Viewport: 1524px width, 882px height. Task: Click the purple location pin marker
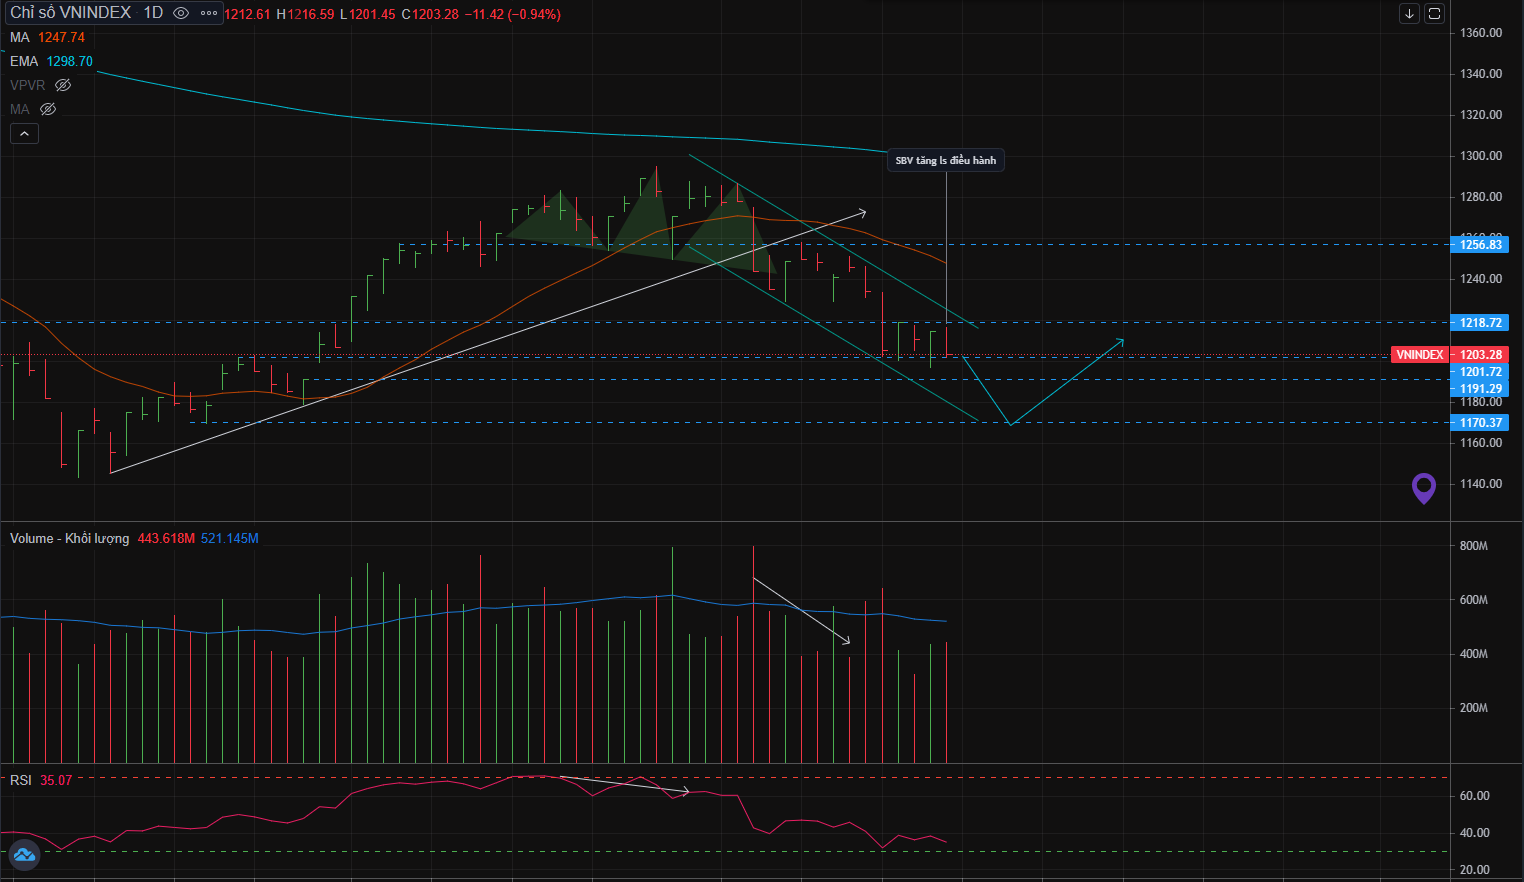(x=1423, y=488)
